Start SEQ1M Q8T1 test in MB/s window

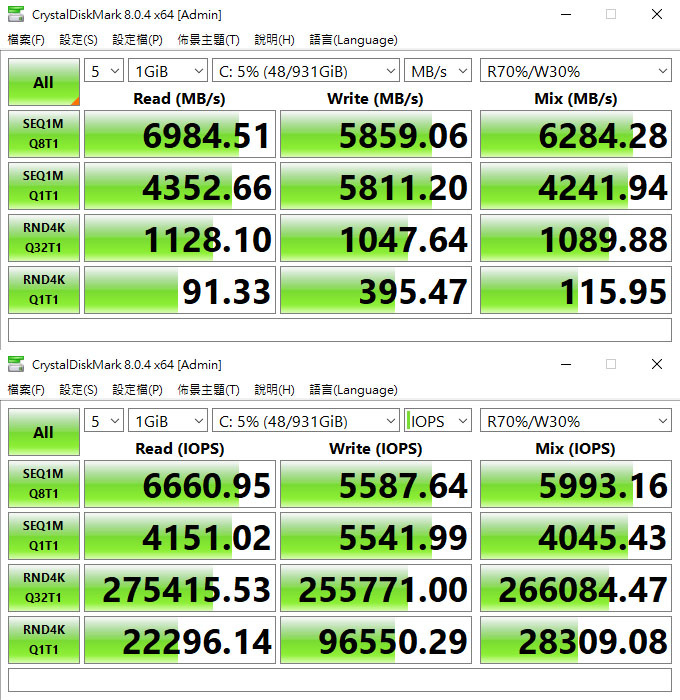pyautogui.click(x=44, y=134)
